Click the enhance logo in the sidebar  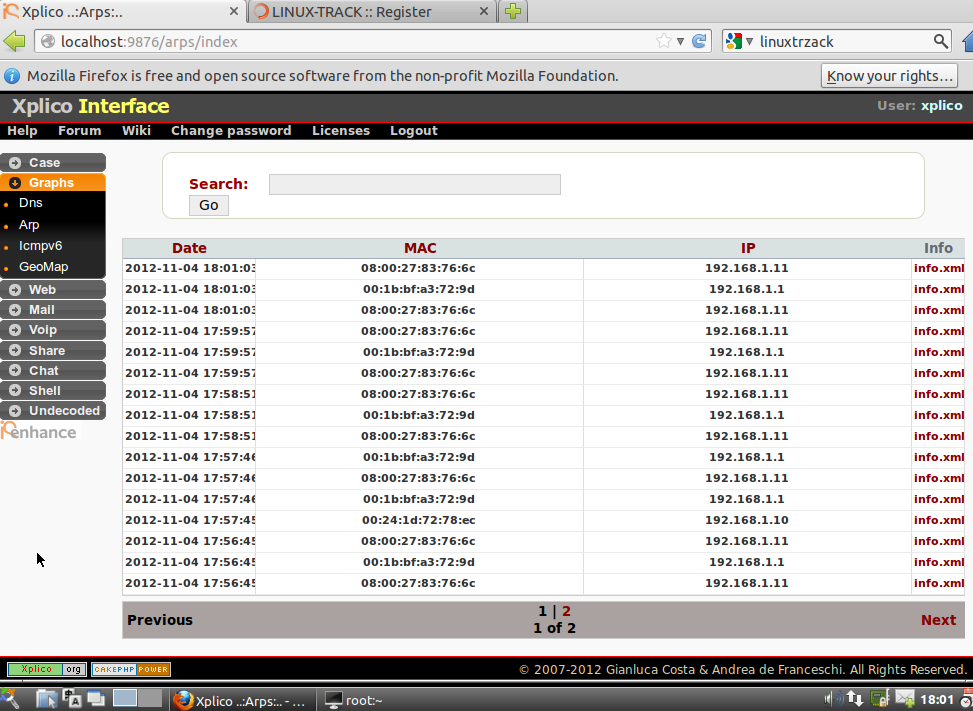[x=39, y=431]
